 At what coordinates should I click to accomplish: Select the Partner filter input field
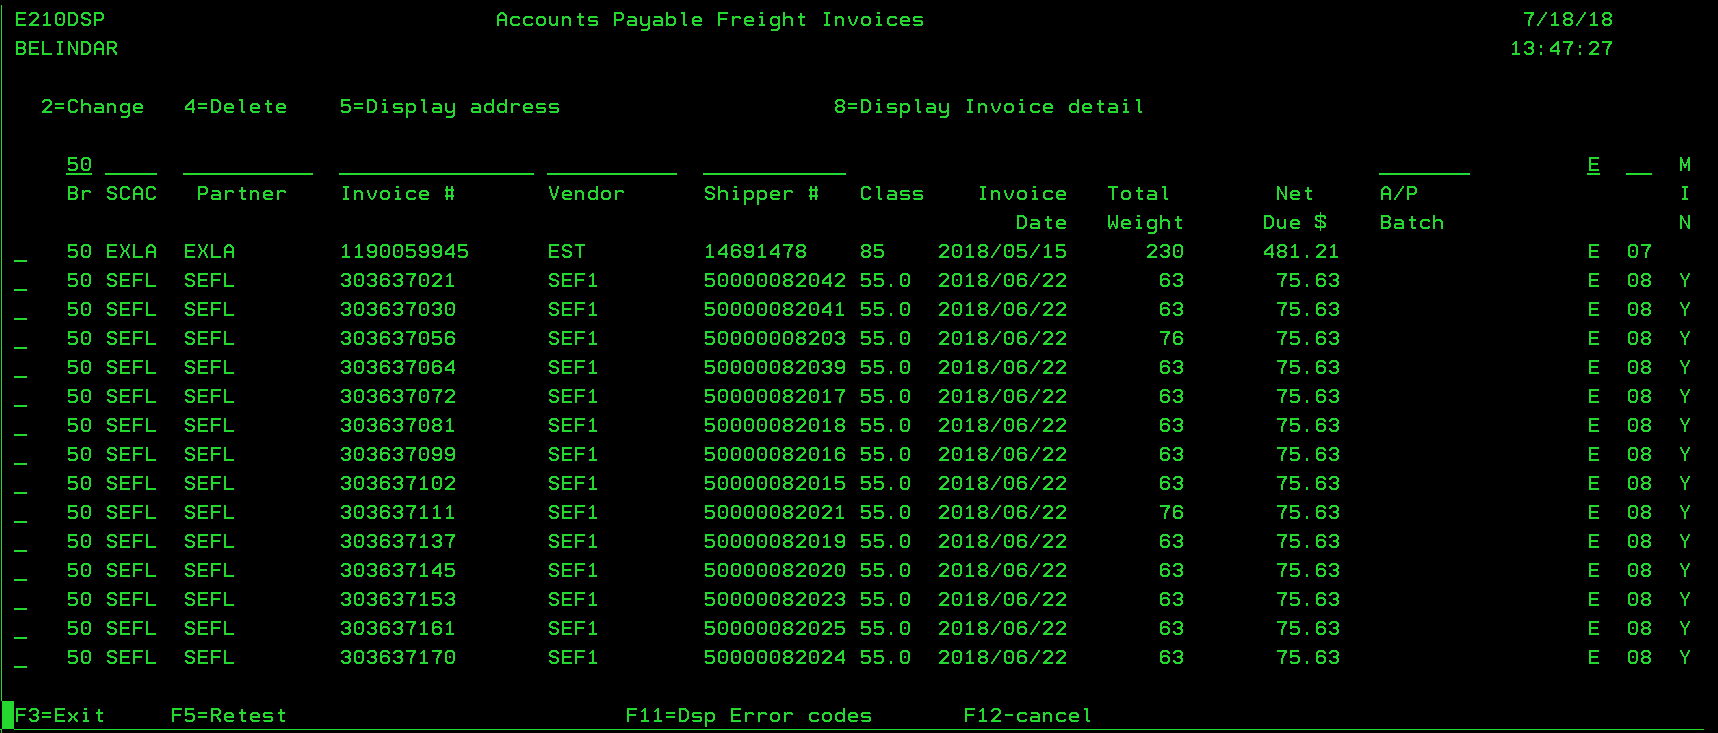point(247,165)
